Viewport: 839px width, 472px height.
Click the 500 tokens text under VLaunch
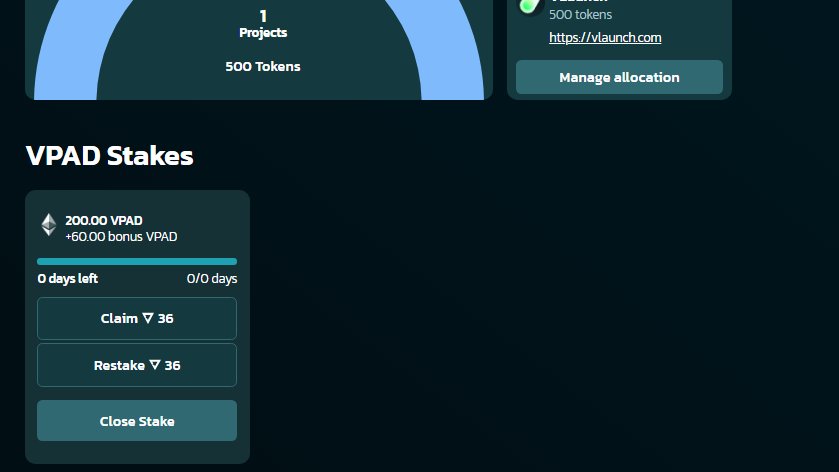581,14
